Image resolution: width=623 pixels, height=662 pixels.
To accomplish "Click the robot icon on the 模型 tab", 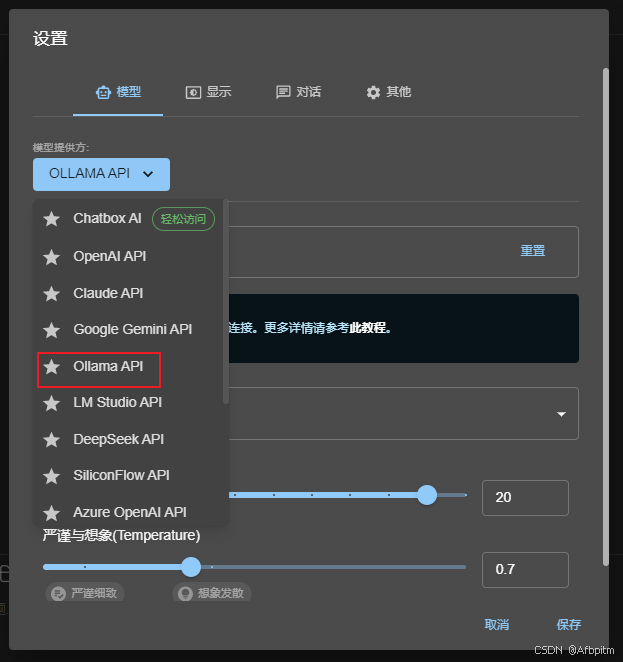I will (x=103, y=92).
